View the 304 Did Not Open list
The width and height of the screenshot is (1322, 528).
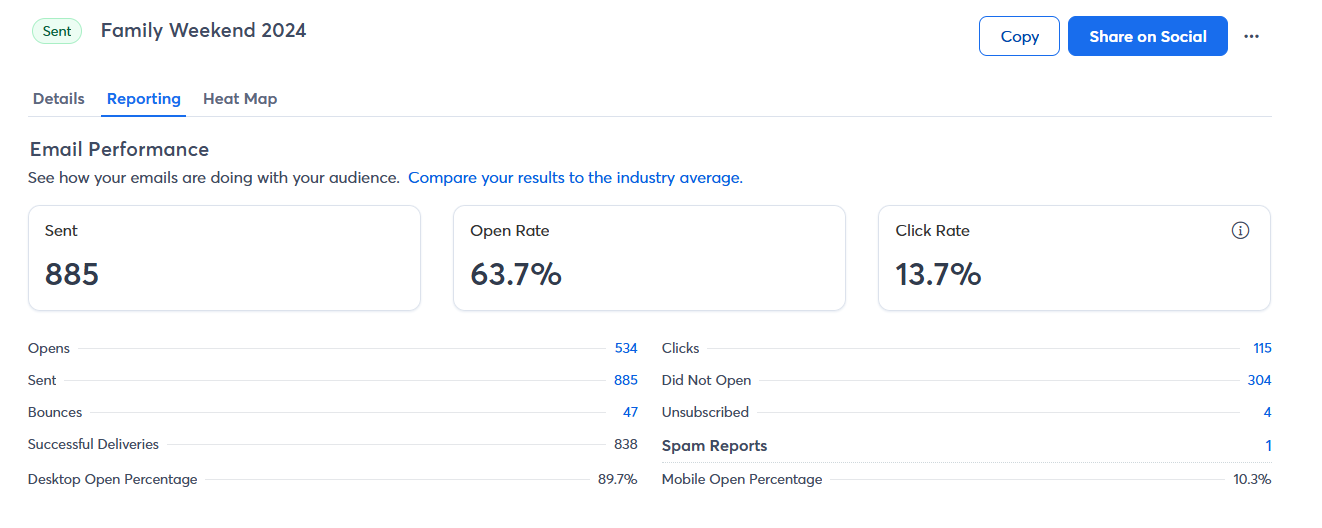(x=1259, y=381)
